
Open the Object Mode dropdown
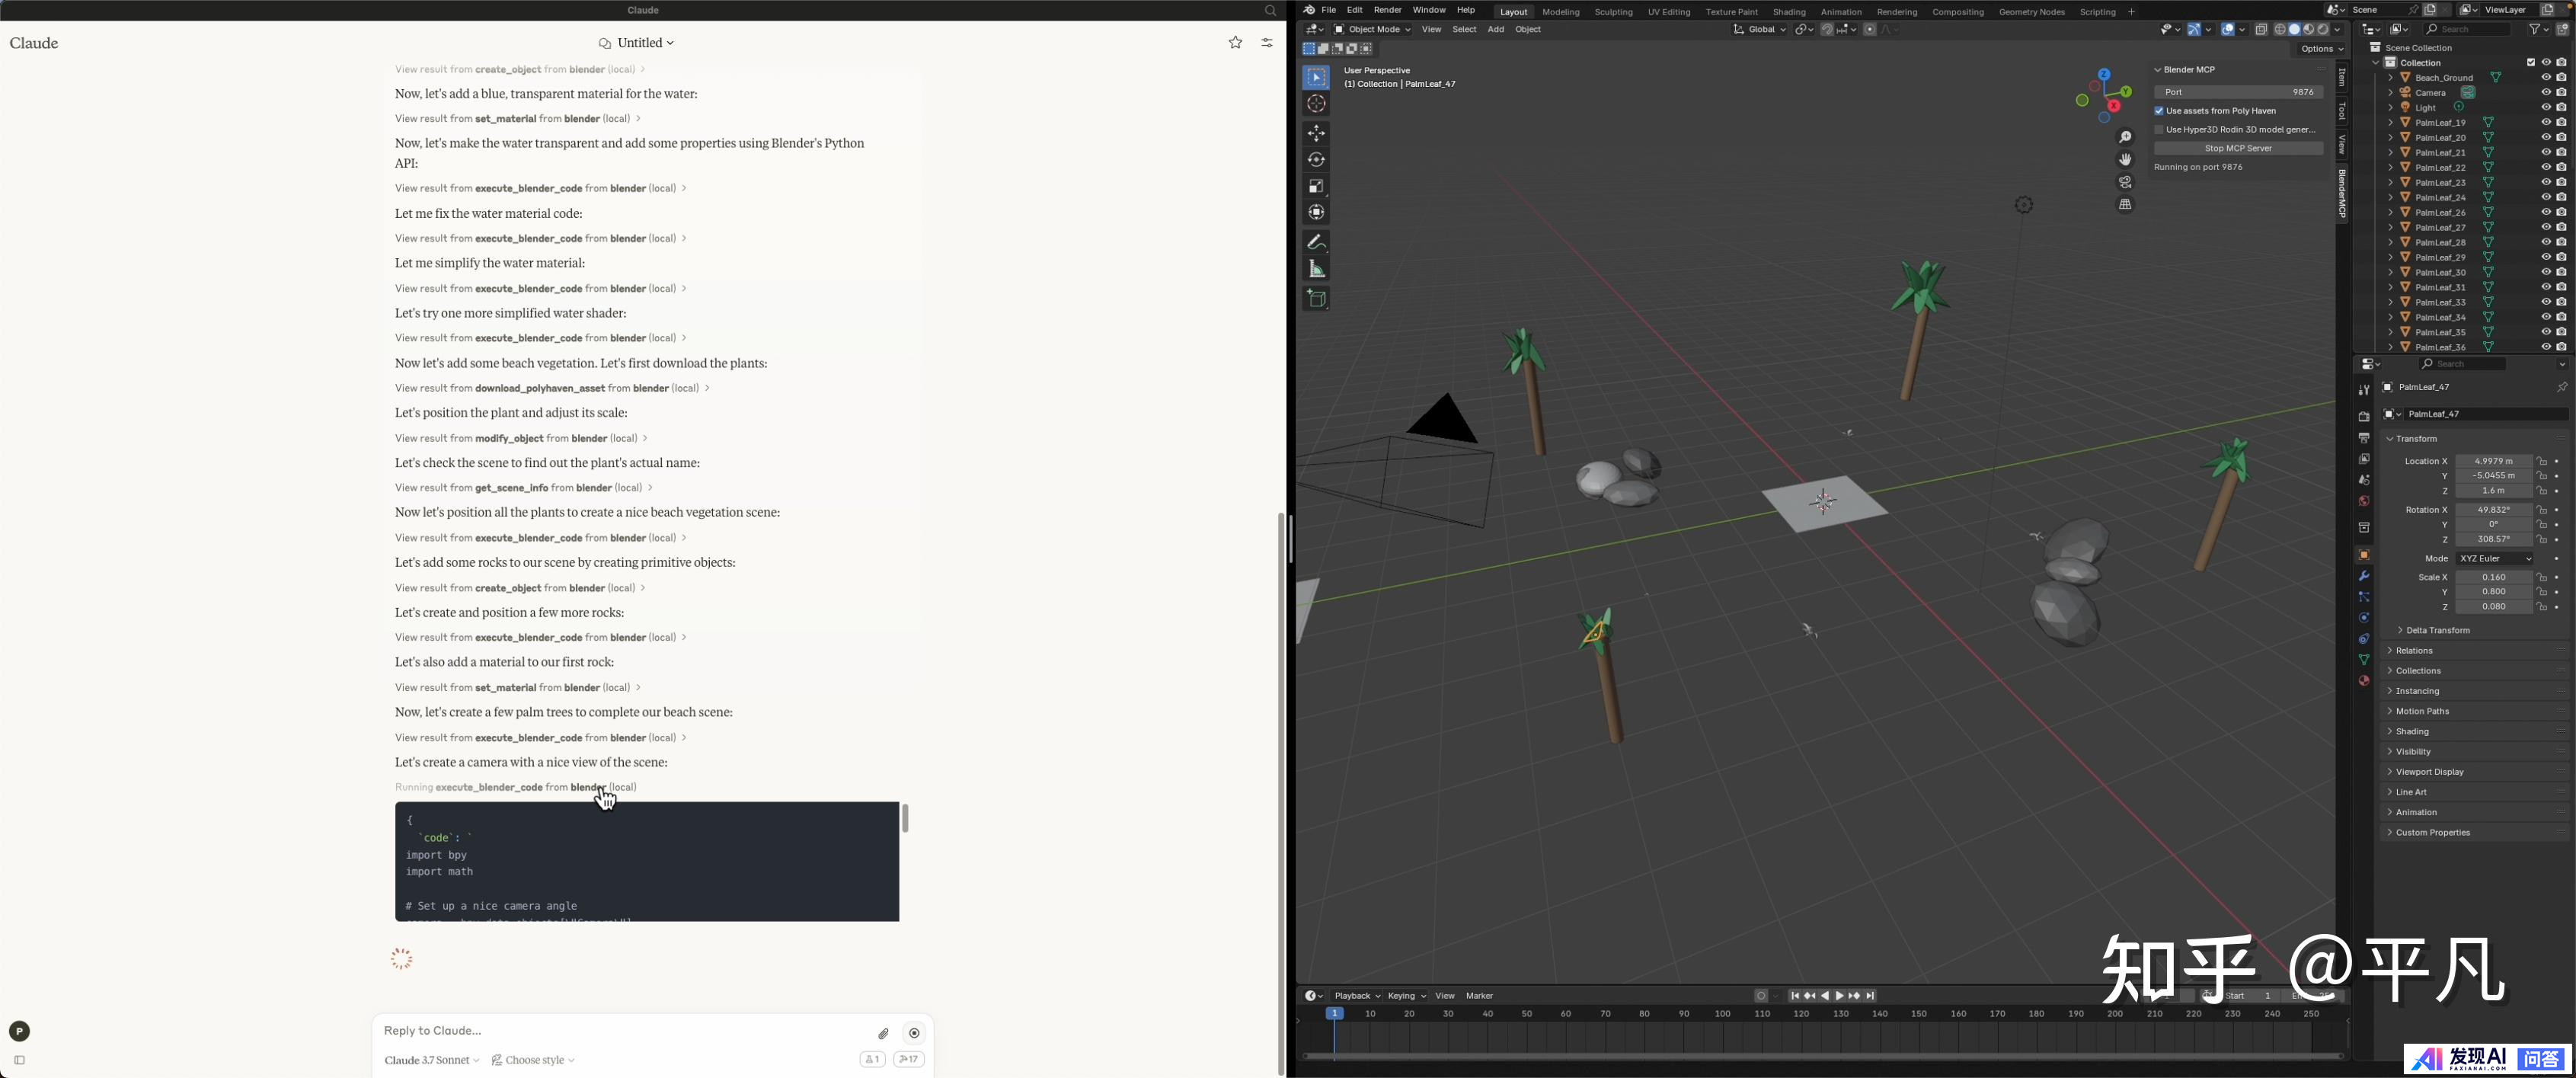1373,30
